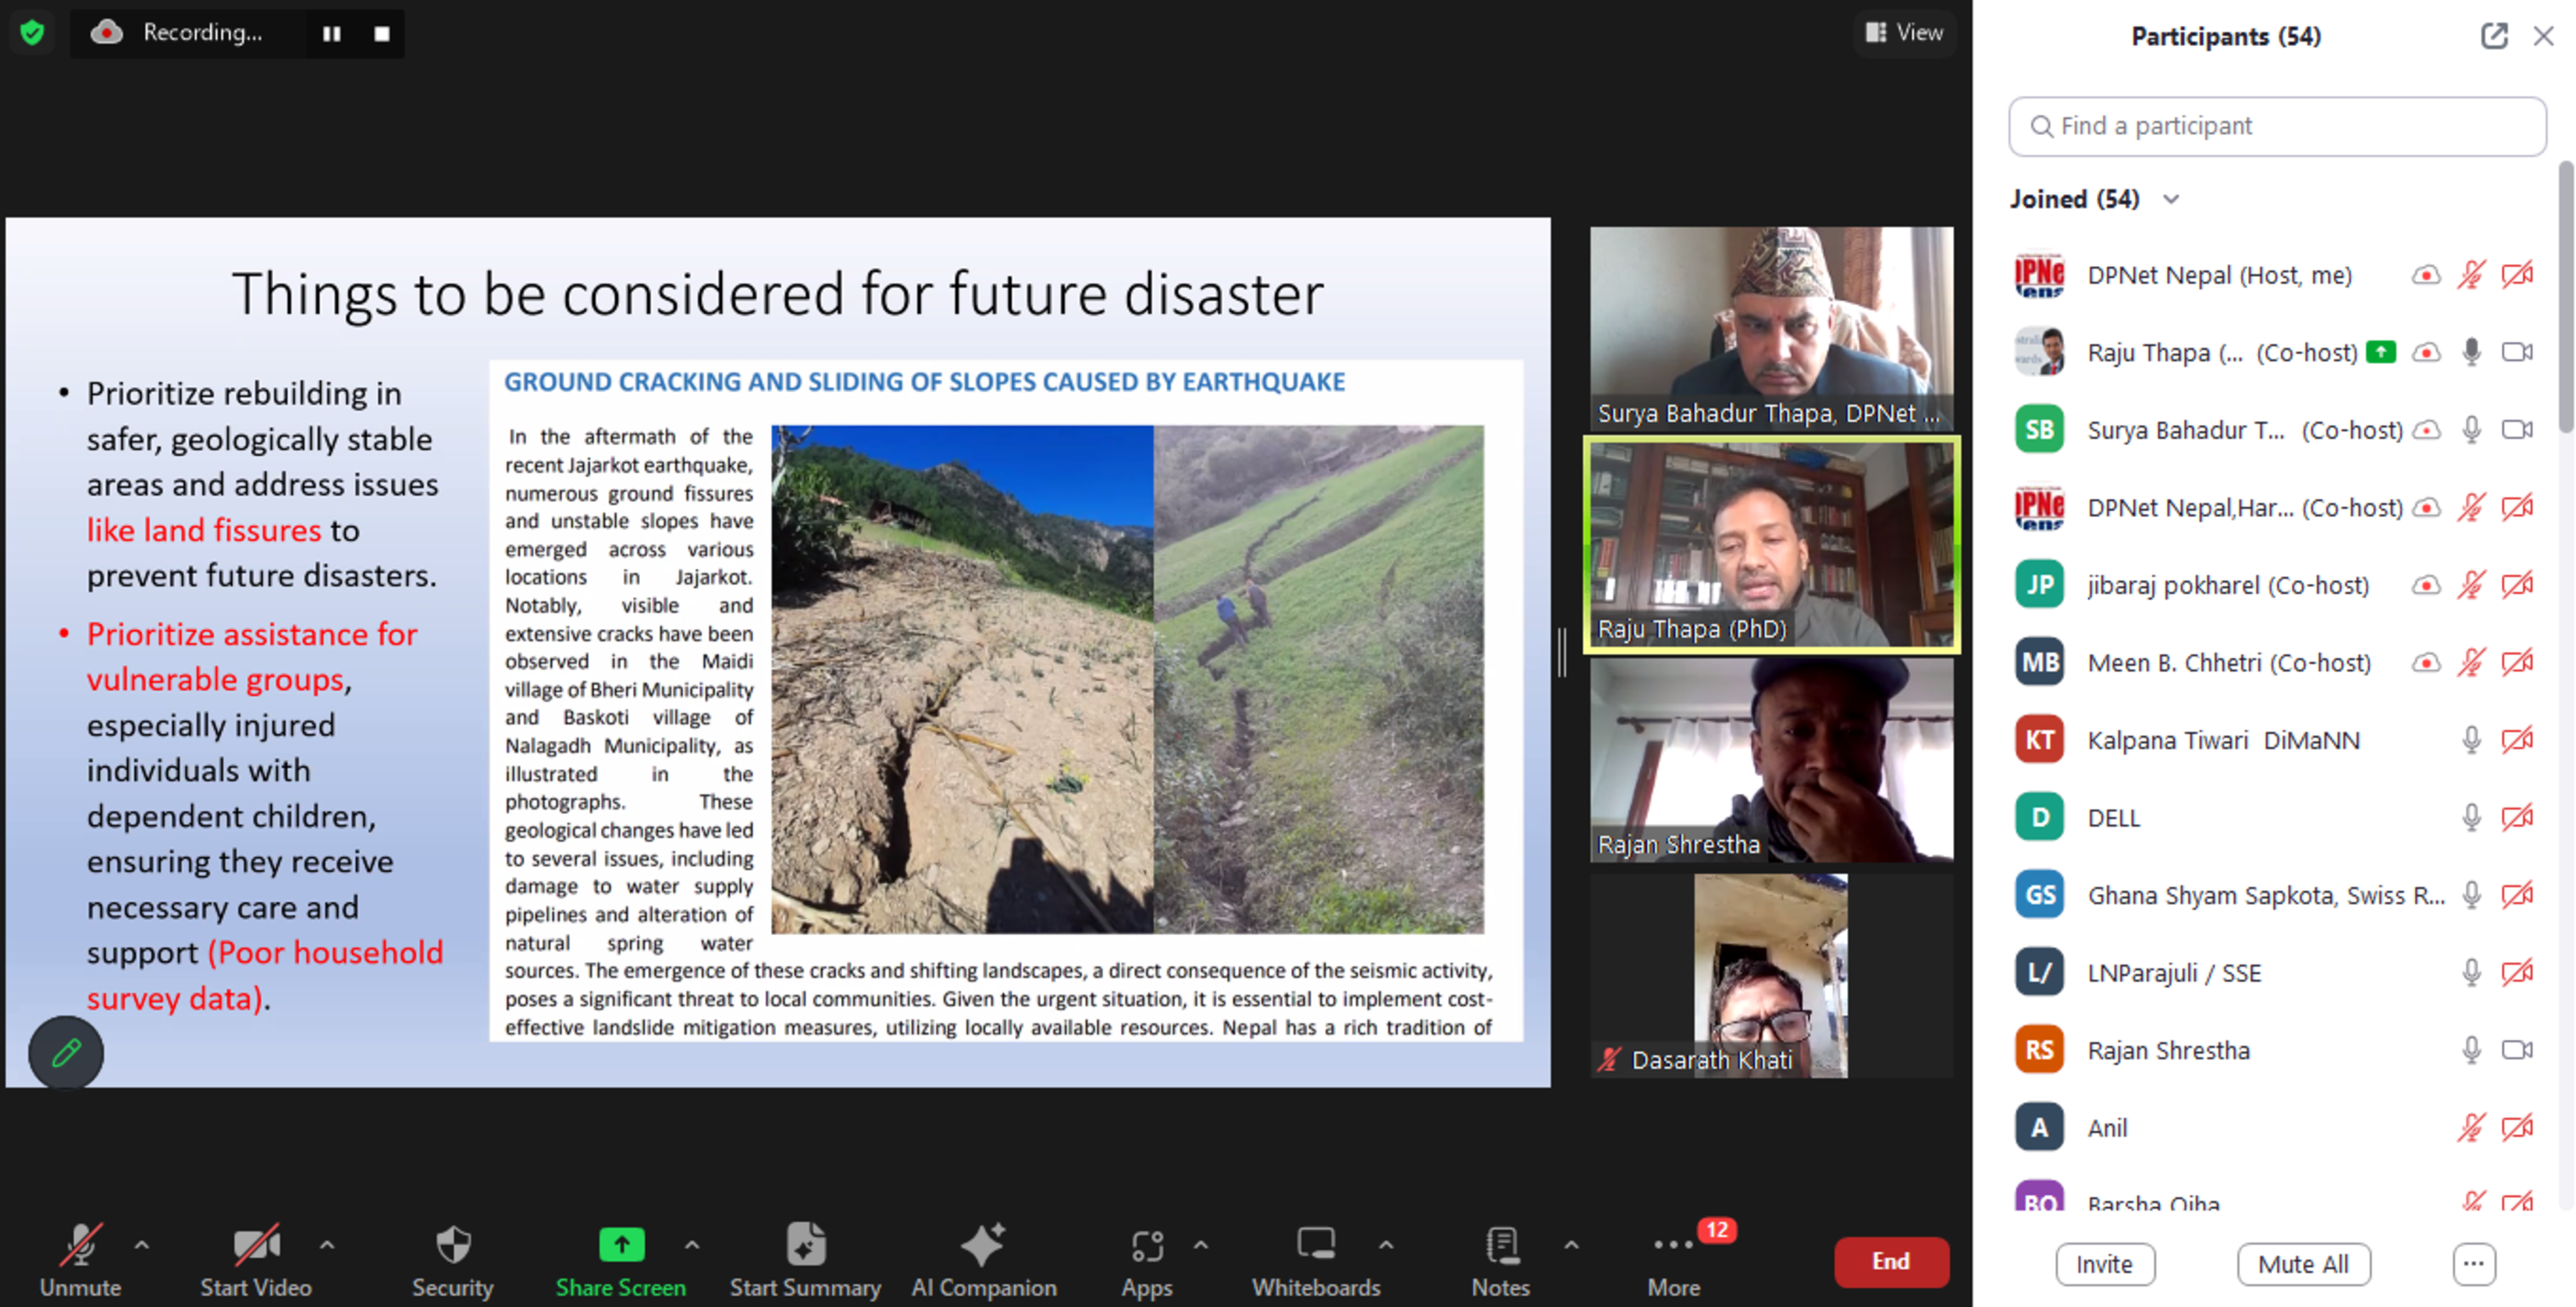Stop the meeting recording
2576x1307 pixels.
[x=382, y=34]
